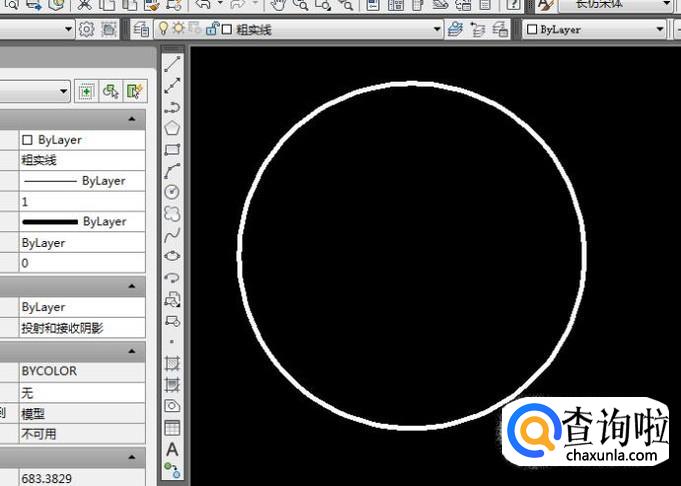The height and width of the screenshot is (486, 681).
Task: Collapse the section containing BYCOLOR
Action: (x=132, y=351)
